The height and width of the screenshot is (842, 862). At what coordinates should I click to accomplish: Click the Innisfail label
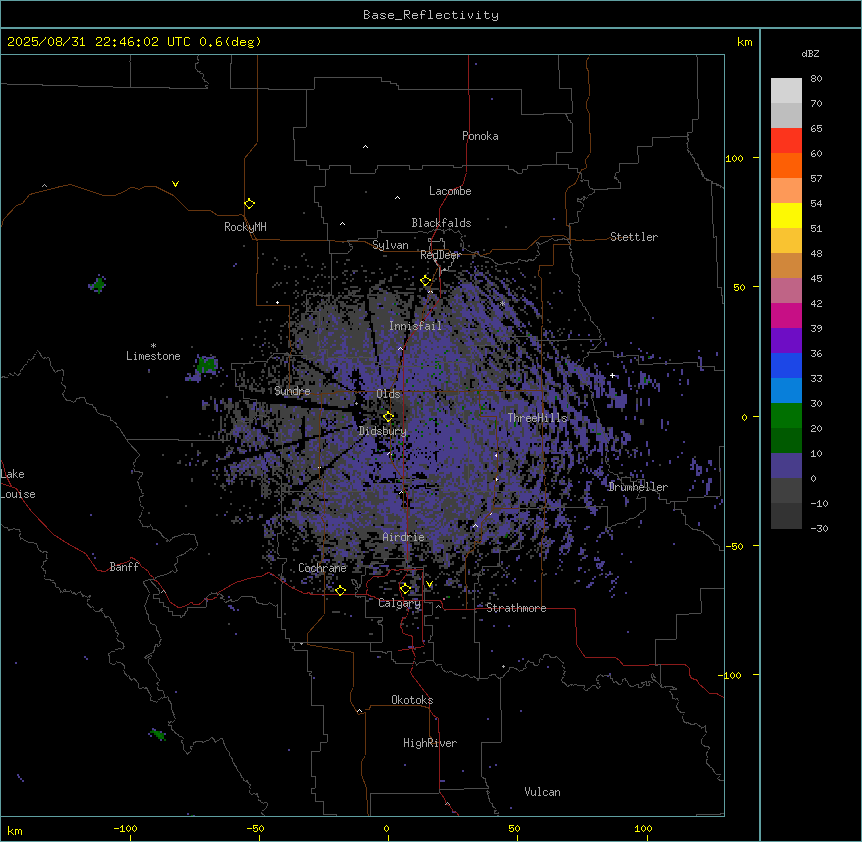pos(416,326)
